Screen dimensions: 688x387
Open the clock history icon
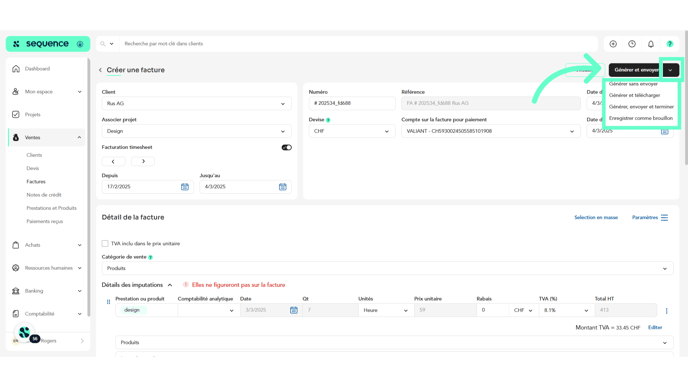click(632, 44)
